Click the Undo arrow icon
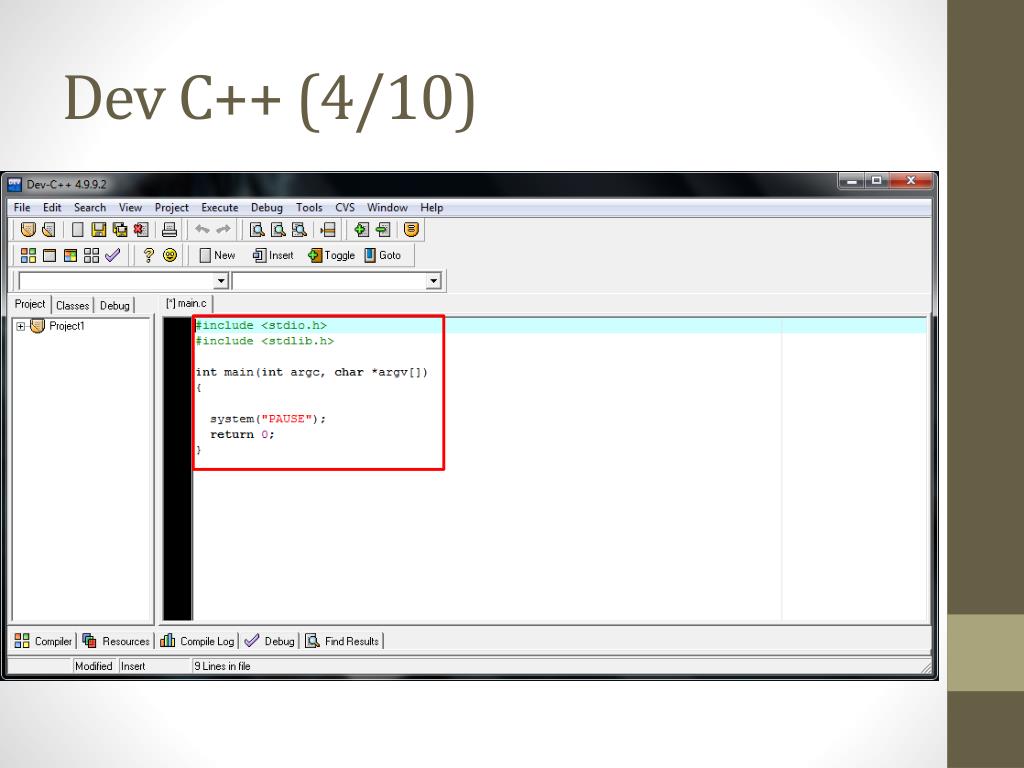 [x=202, y=229]
